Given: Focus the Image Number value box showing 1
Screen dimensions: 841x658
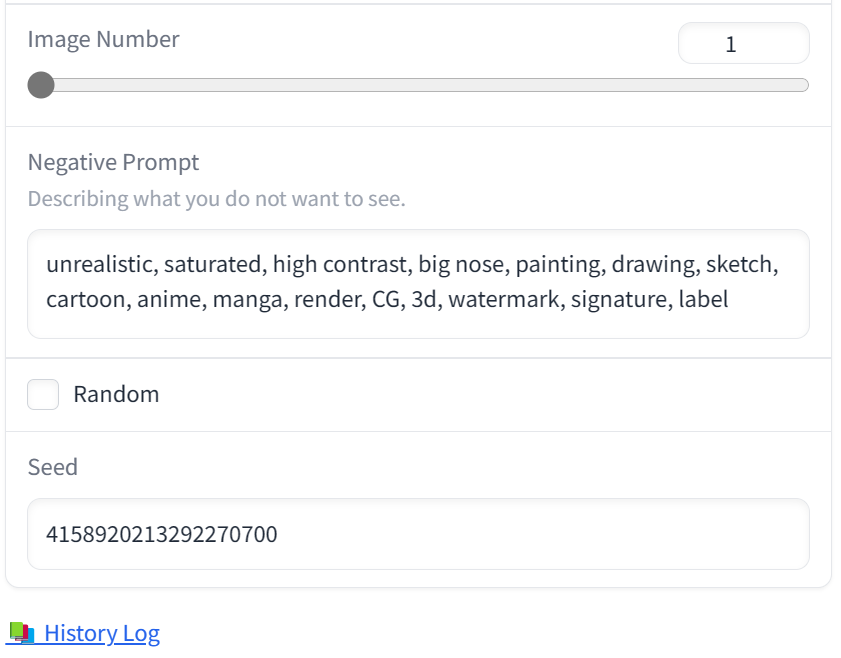Looking at the screenshot, I should (743, 43).
